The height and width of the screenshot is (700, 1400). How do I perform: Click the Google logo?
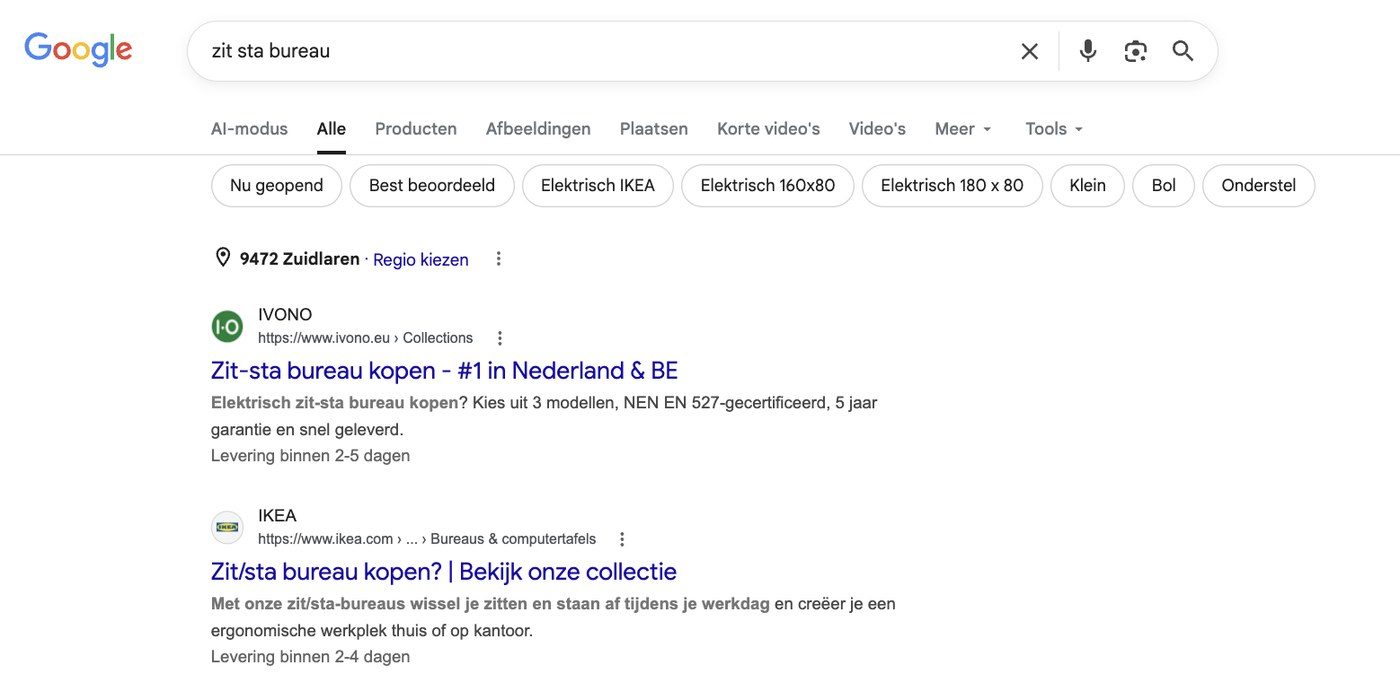[78, 50]
